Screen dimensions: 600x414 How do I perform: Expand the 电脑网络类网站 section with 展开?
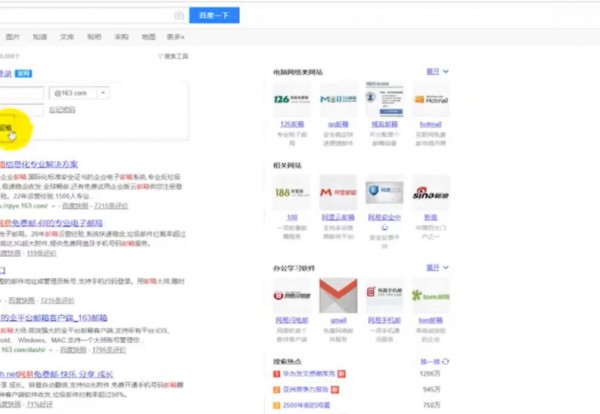437,72
